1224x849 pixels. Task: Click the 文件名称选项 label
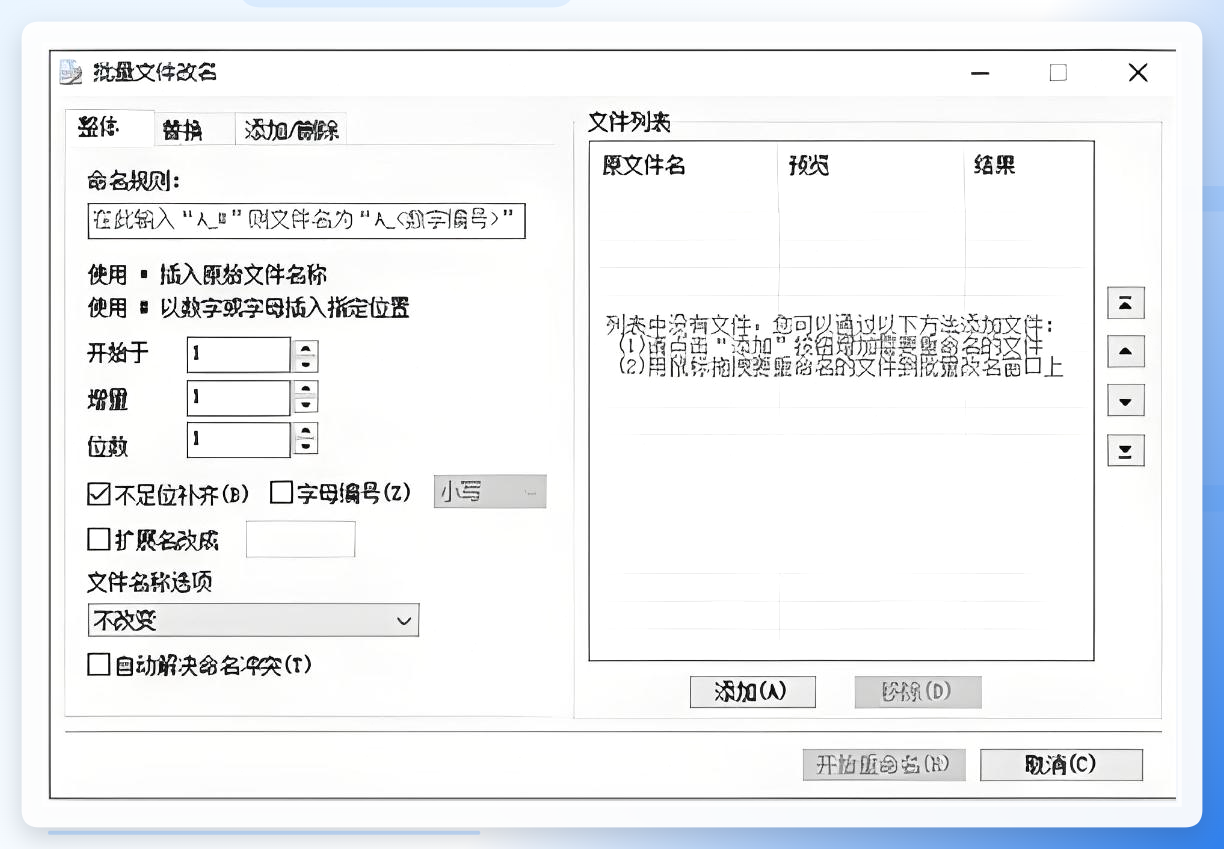point(150,582)
